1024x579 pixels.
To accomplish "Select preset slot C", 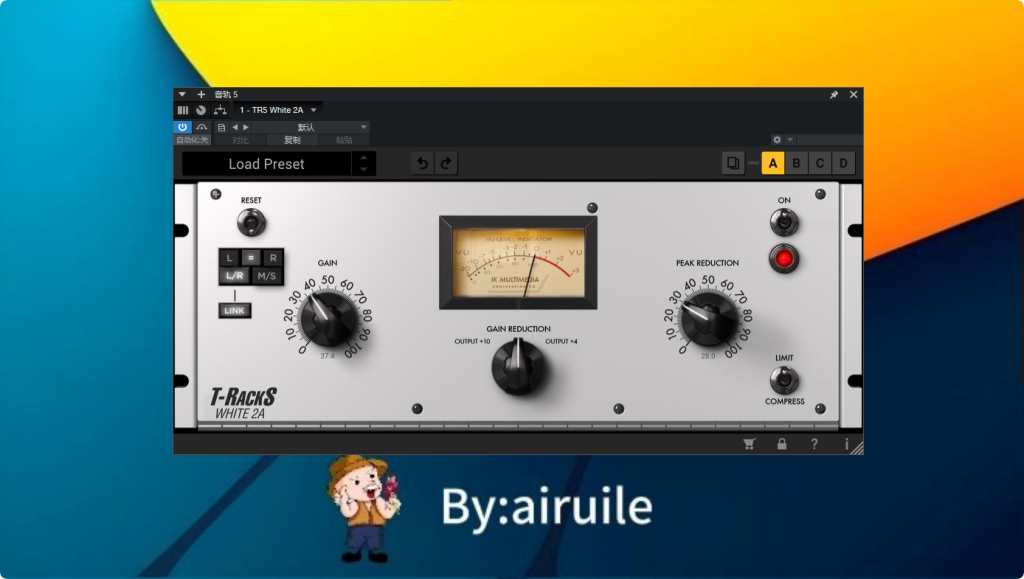I will tap(820, 163).
